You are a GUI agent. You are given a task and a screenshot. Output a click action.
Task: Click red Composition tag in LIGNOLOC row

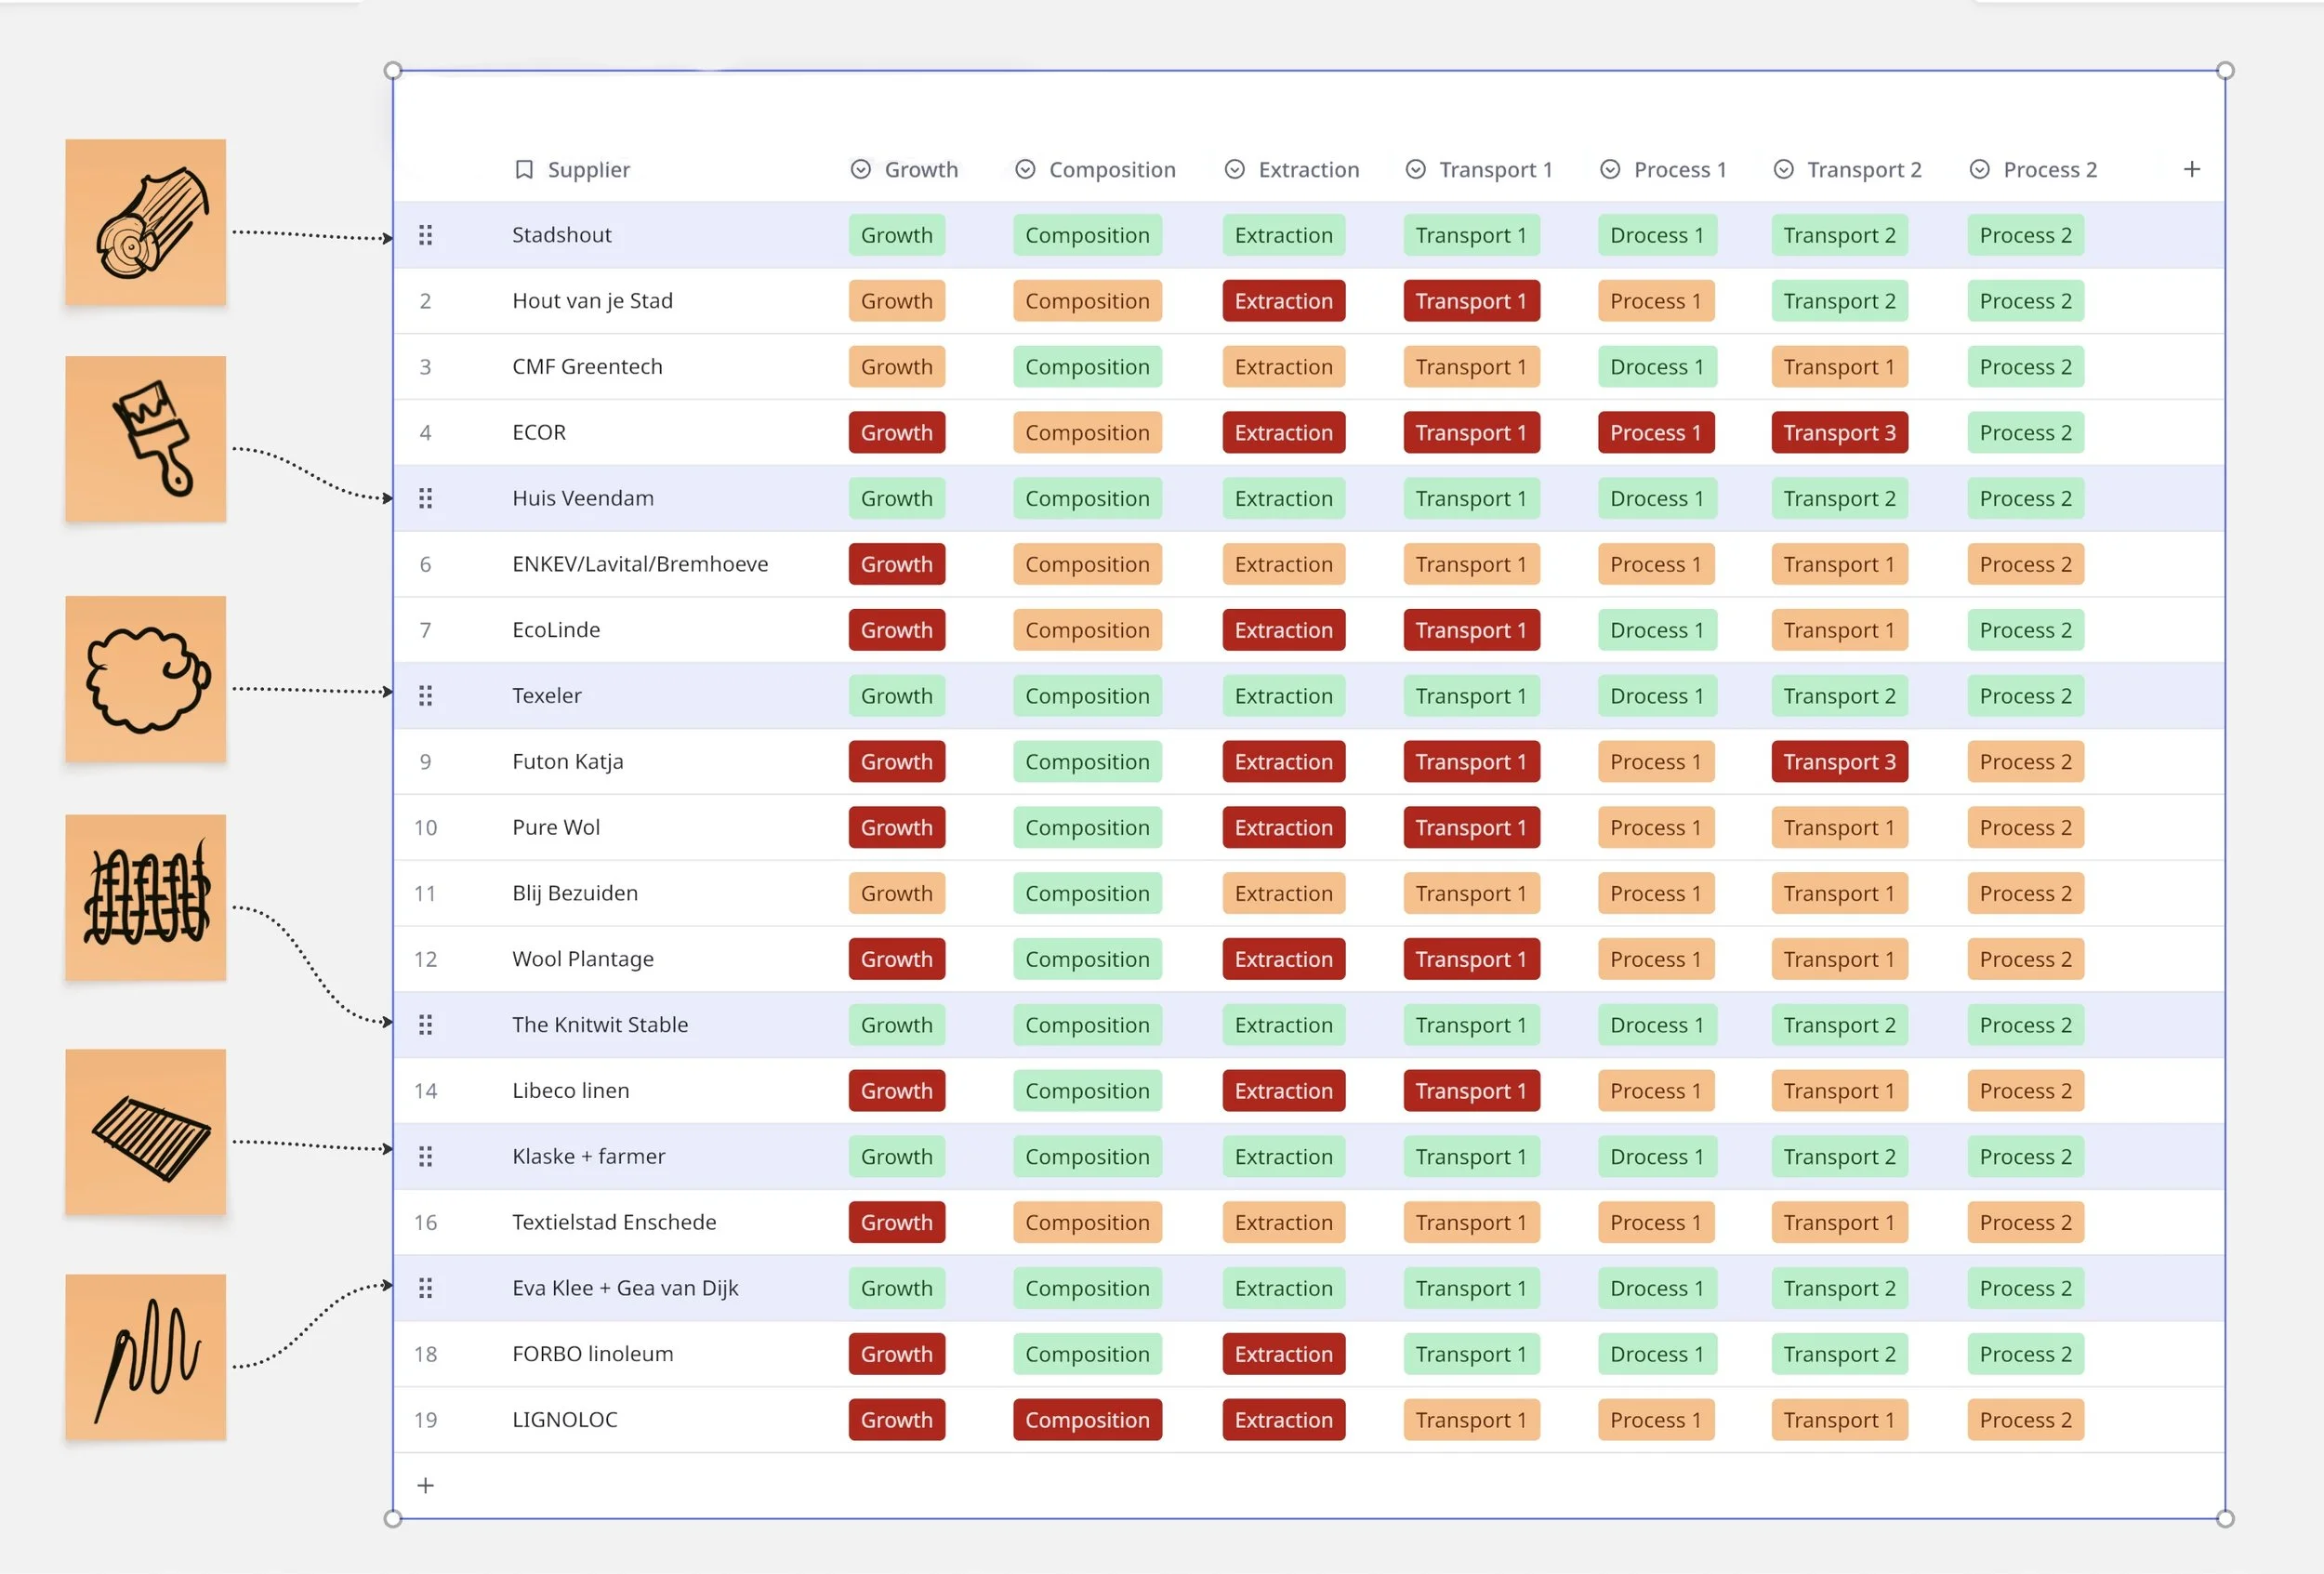coord(1086,1420)
